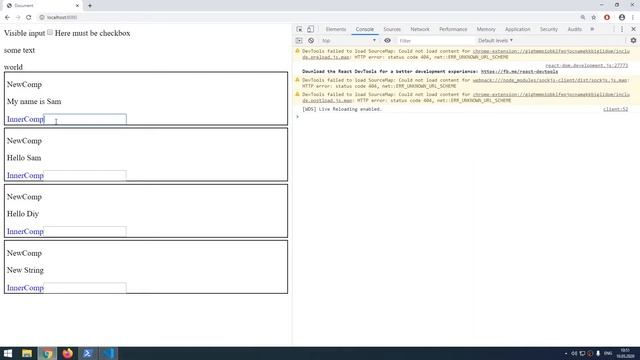Image resolution: width=640 pixels, height=360 pixels.
Task: Open the Security tab in DevTools
Action: pos(549,29)
